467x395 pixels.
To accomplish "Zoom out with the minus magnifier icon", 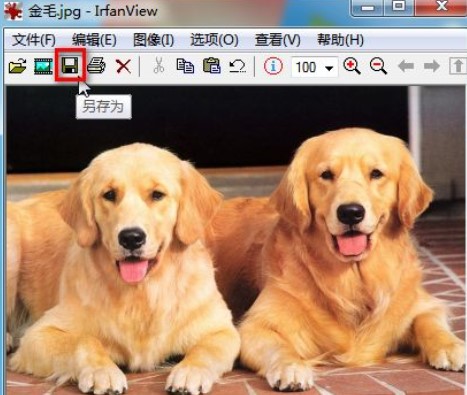I will coord(378,66).
